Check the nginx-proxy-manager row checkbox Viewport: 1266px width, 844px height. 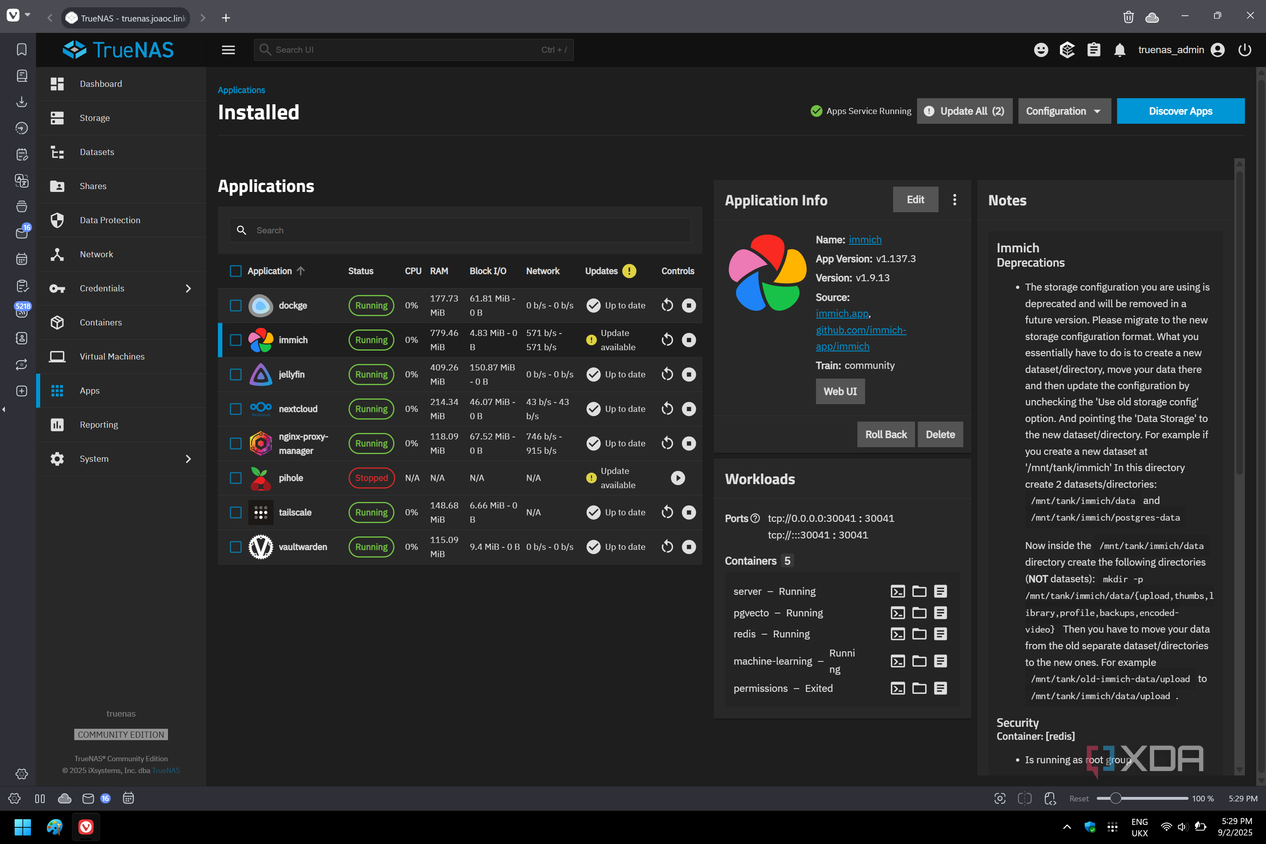235,443
